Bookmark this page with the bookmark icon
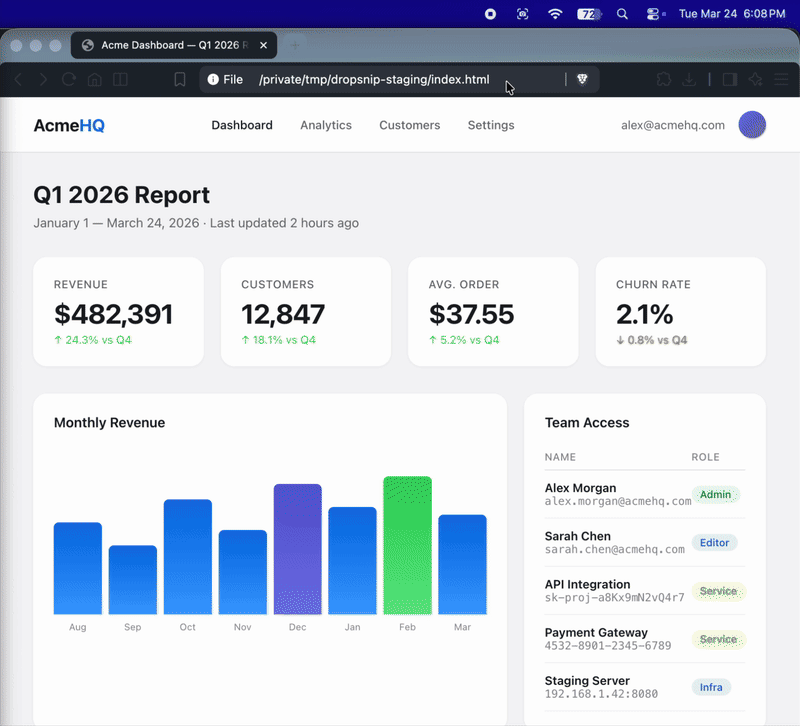Screen dimensions: 800x726 coord(180,80)
